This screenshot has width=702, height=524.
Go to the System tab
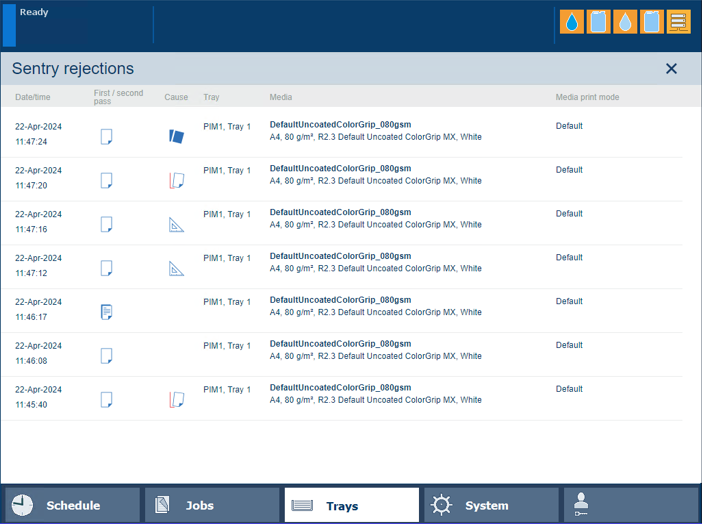[491, 505]
